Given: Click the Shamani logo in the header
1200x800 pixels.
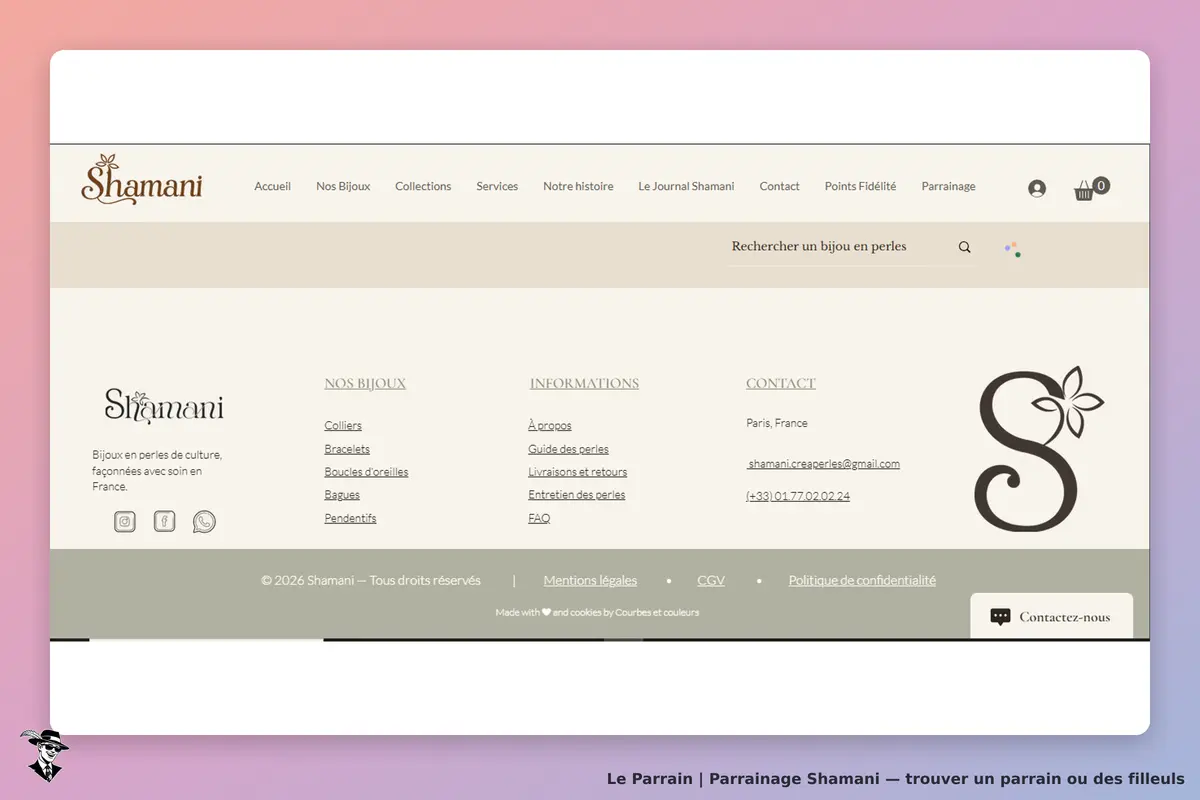Looking at the screenshot, I should point(142,180).
